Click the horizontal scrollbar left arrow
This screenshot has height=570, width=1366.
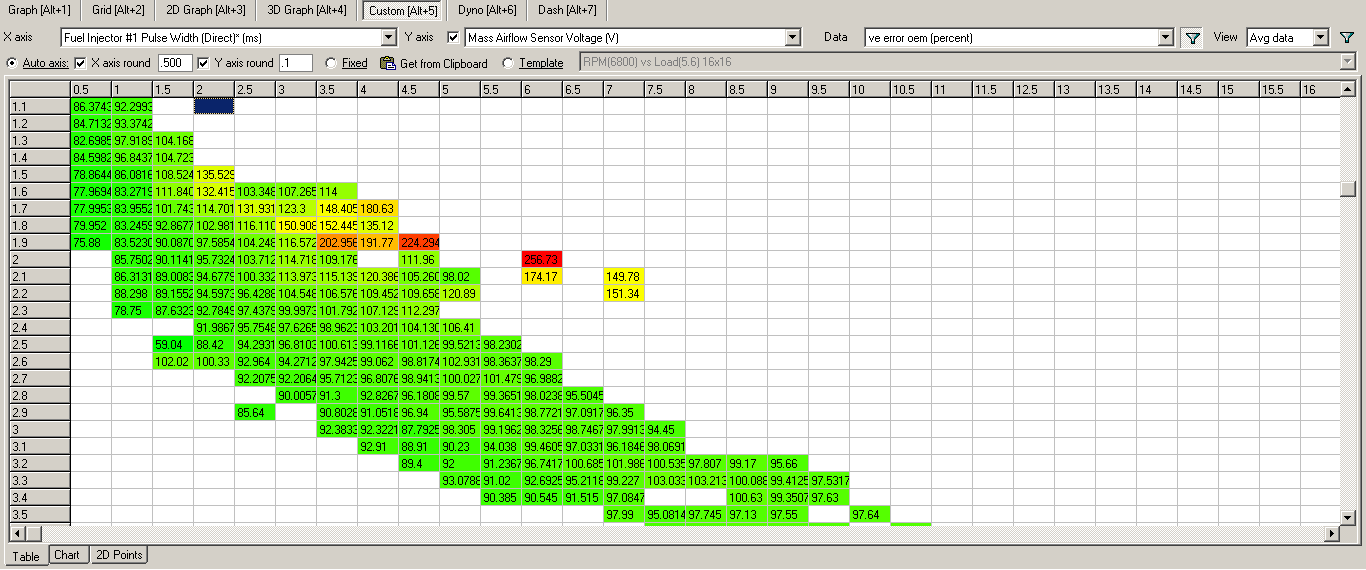click(x=18, y=534)
